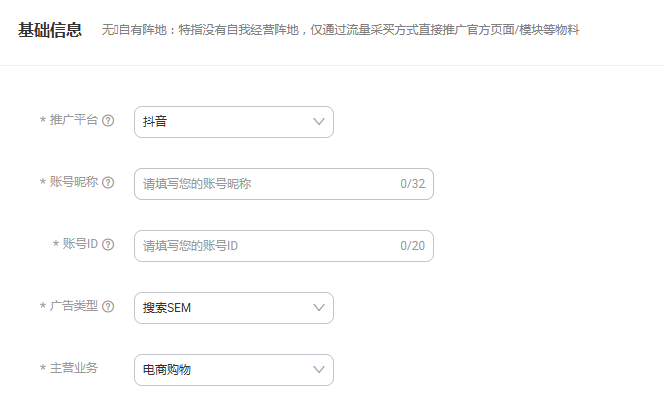Screen dimensions: 665x417
Task: Click the help icon beside 账号昵称
Action: tap(108, 183)
